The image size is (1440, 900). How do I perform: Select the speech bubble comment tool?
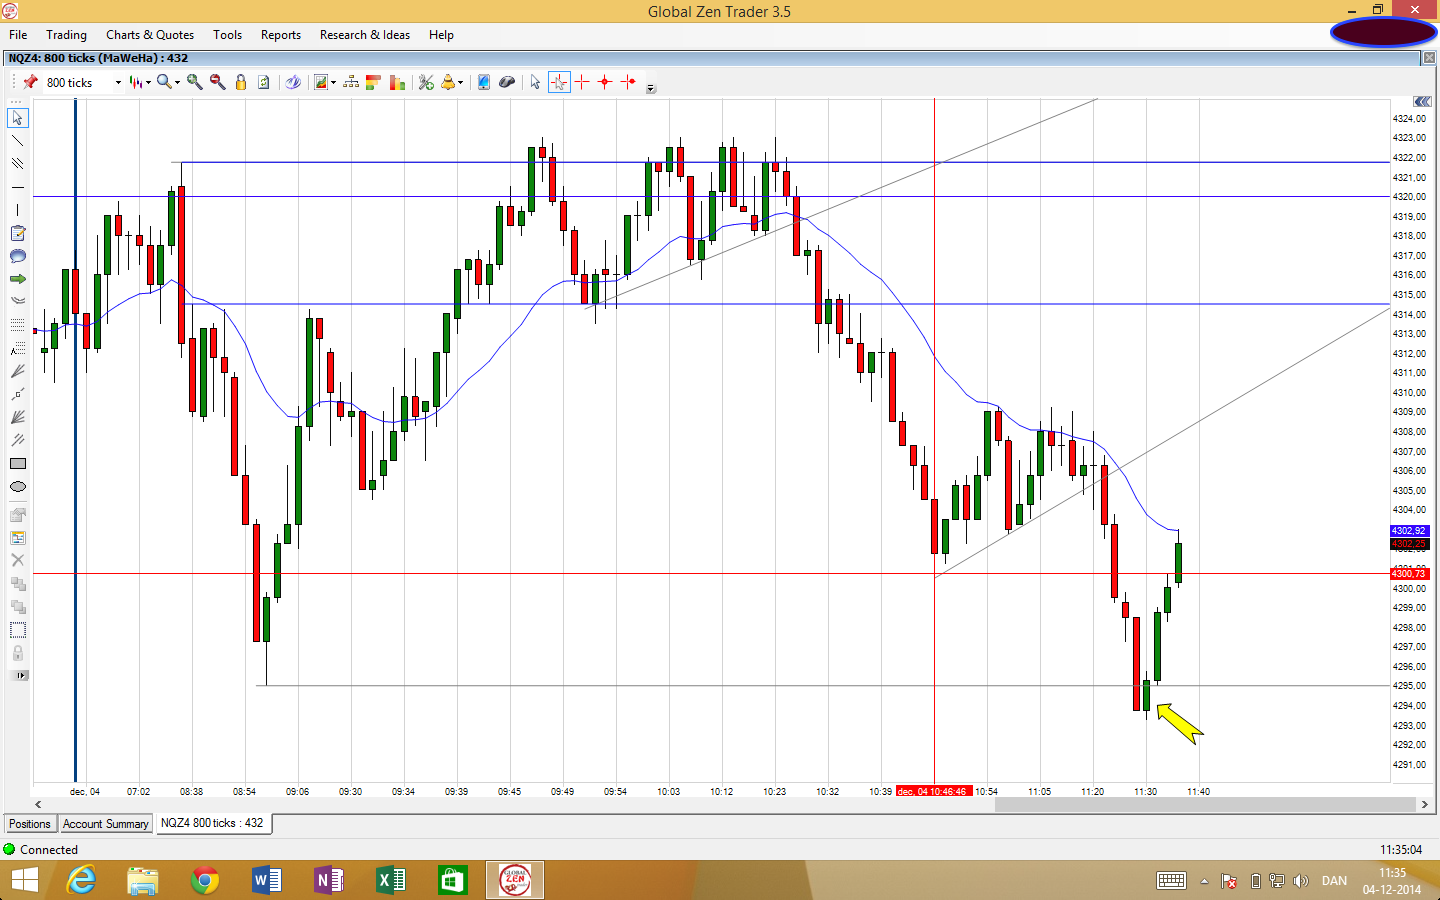[x=18, y=256]
